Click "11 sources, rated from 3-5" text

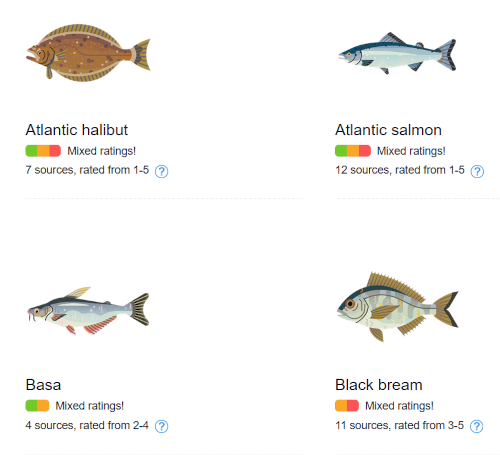399,425
